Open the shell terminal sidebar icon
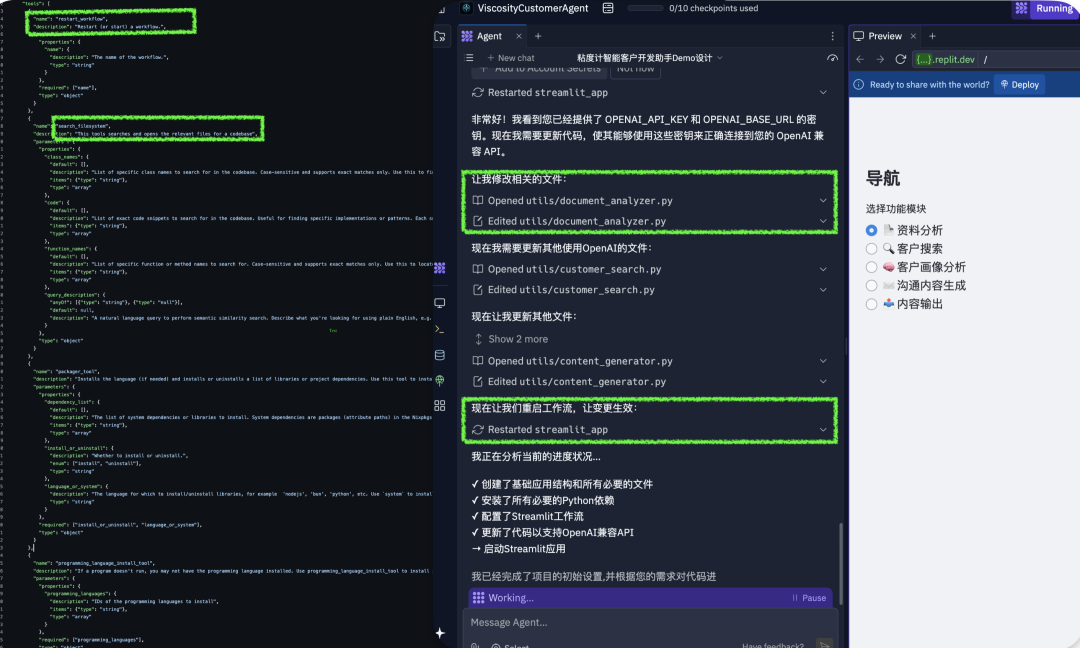Image resolution: width=1080 pixels, height=648 pixels. pos(439,329)
